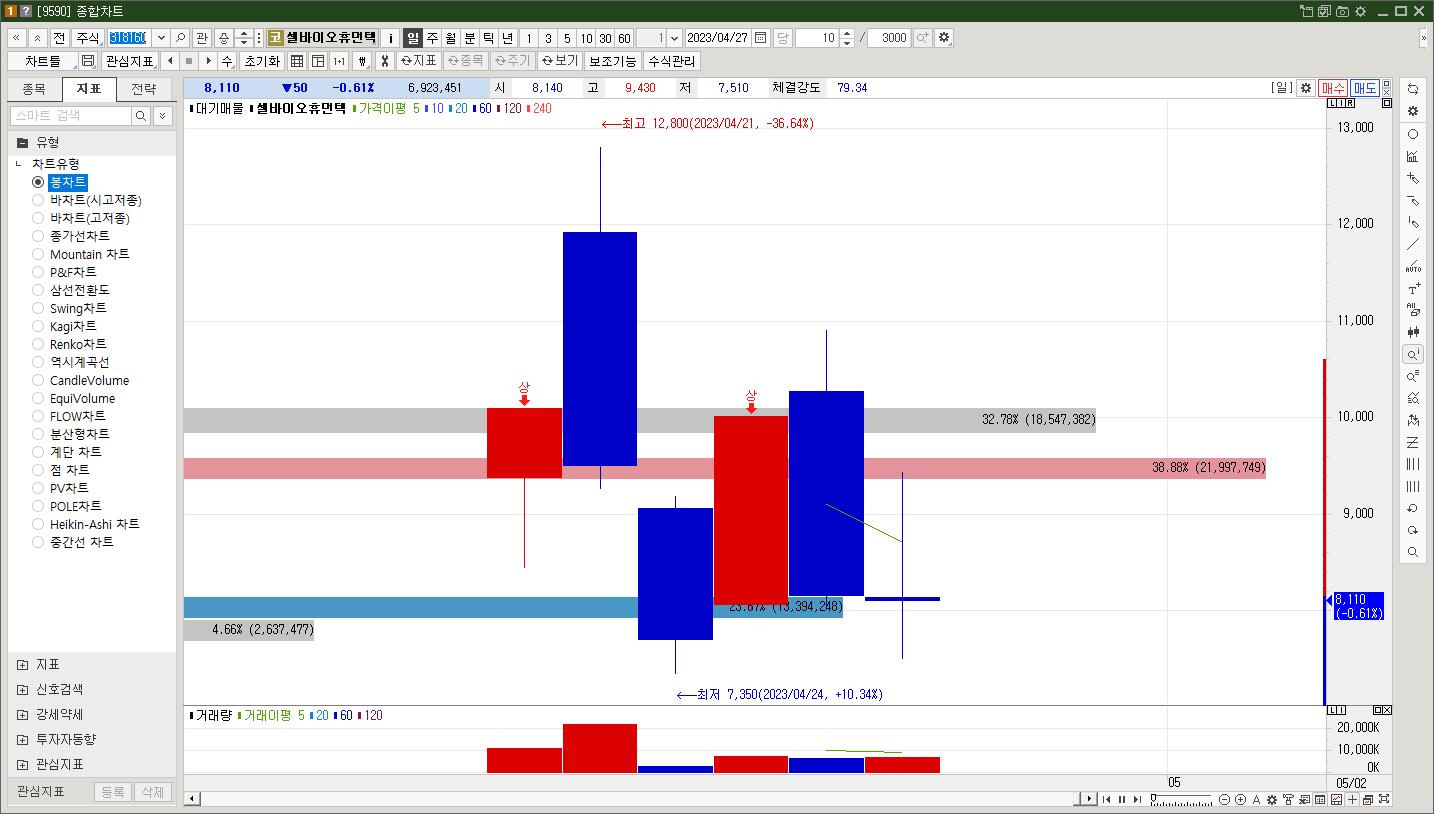
Task: Click the fullscreen fit icon at bottom right
Action: click(1384, 799)
